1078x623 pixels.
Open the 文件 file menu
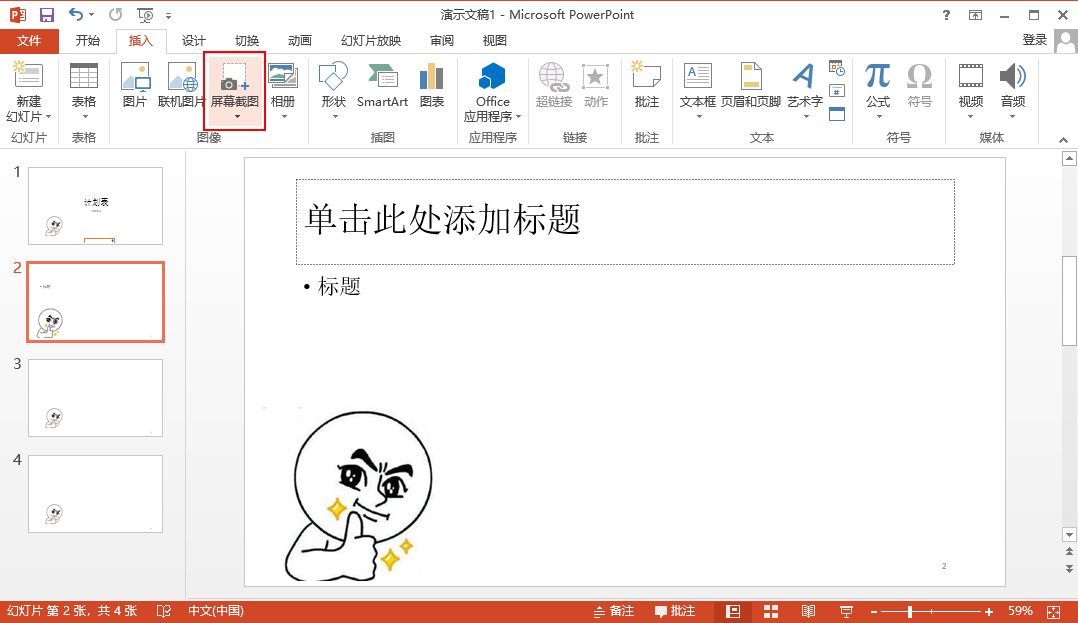29,41
